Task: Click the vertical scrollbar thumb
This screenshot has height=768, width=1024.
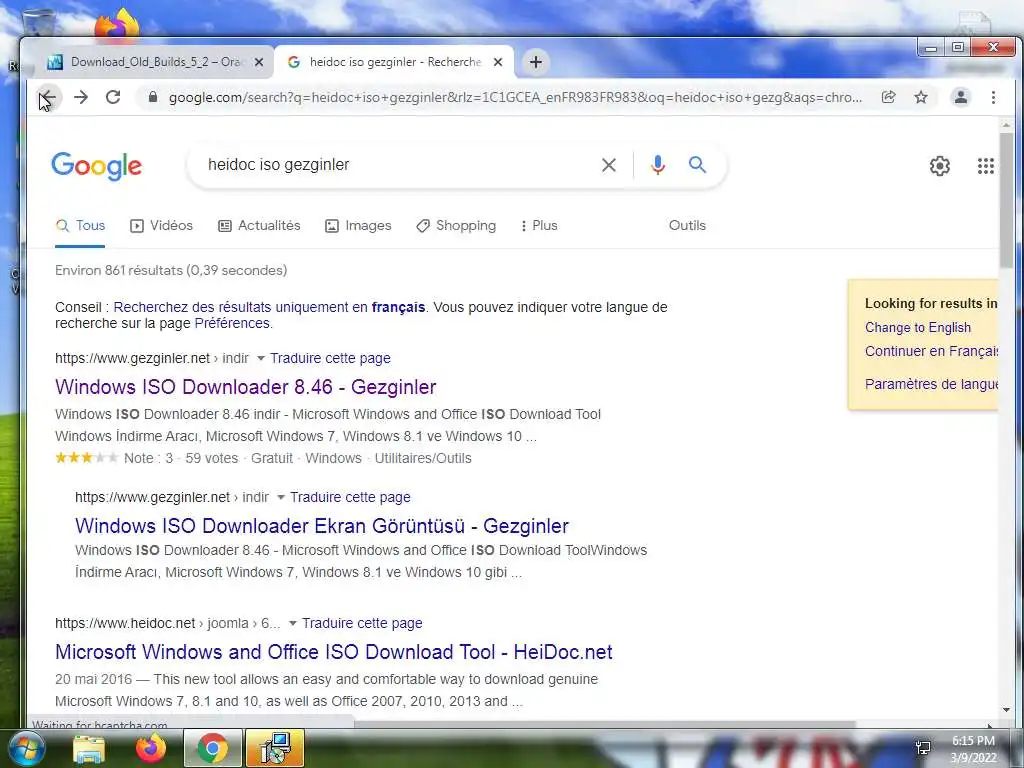Action: [x=1006, y=199]
